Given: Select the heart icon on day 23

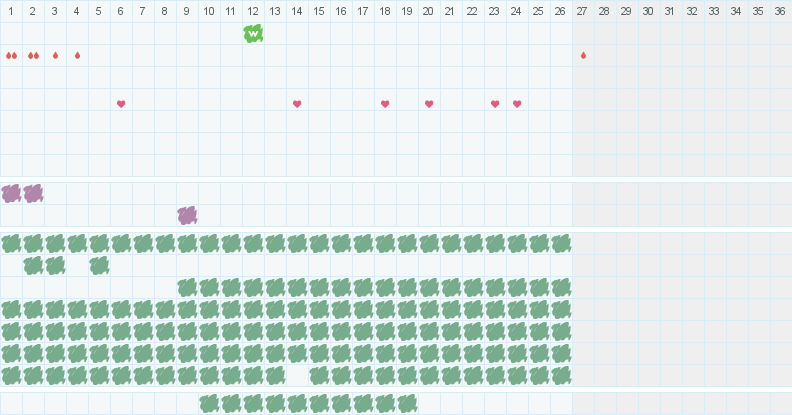Looking at the screenshot, I should [x=495, y=104].
